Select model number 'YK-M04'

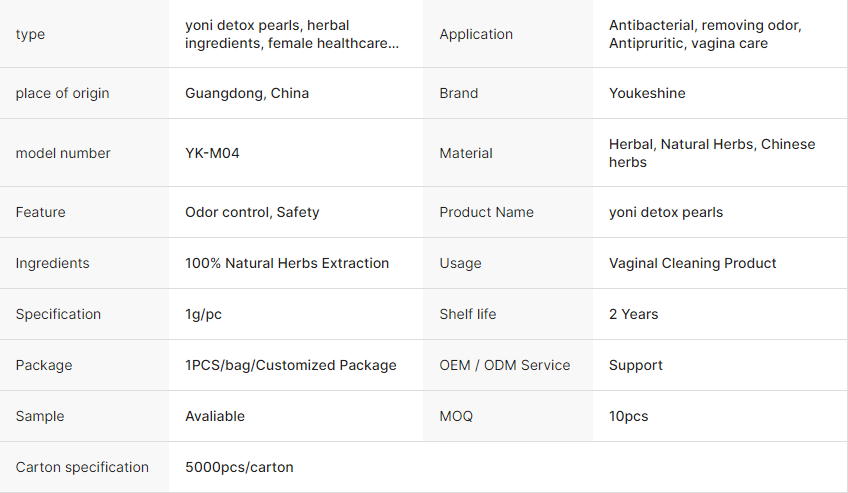point(212,153)
